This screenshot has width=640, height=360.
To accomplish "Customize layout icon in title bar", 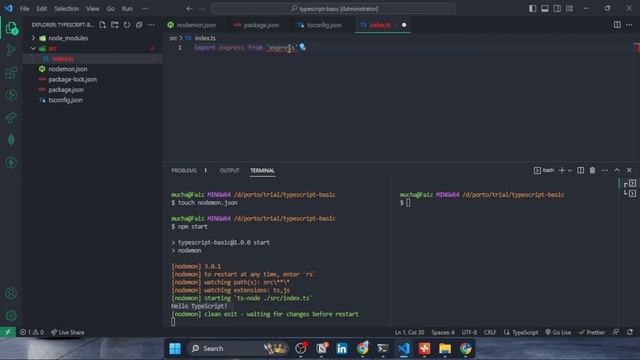I will coord(569,8).
